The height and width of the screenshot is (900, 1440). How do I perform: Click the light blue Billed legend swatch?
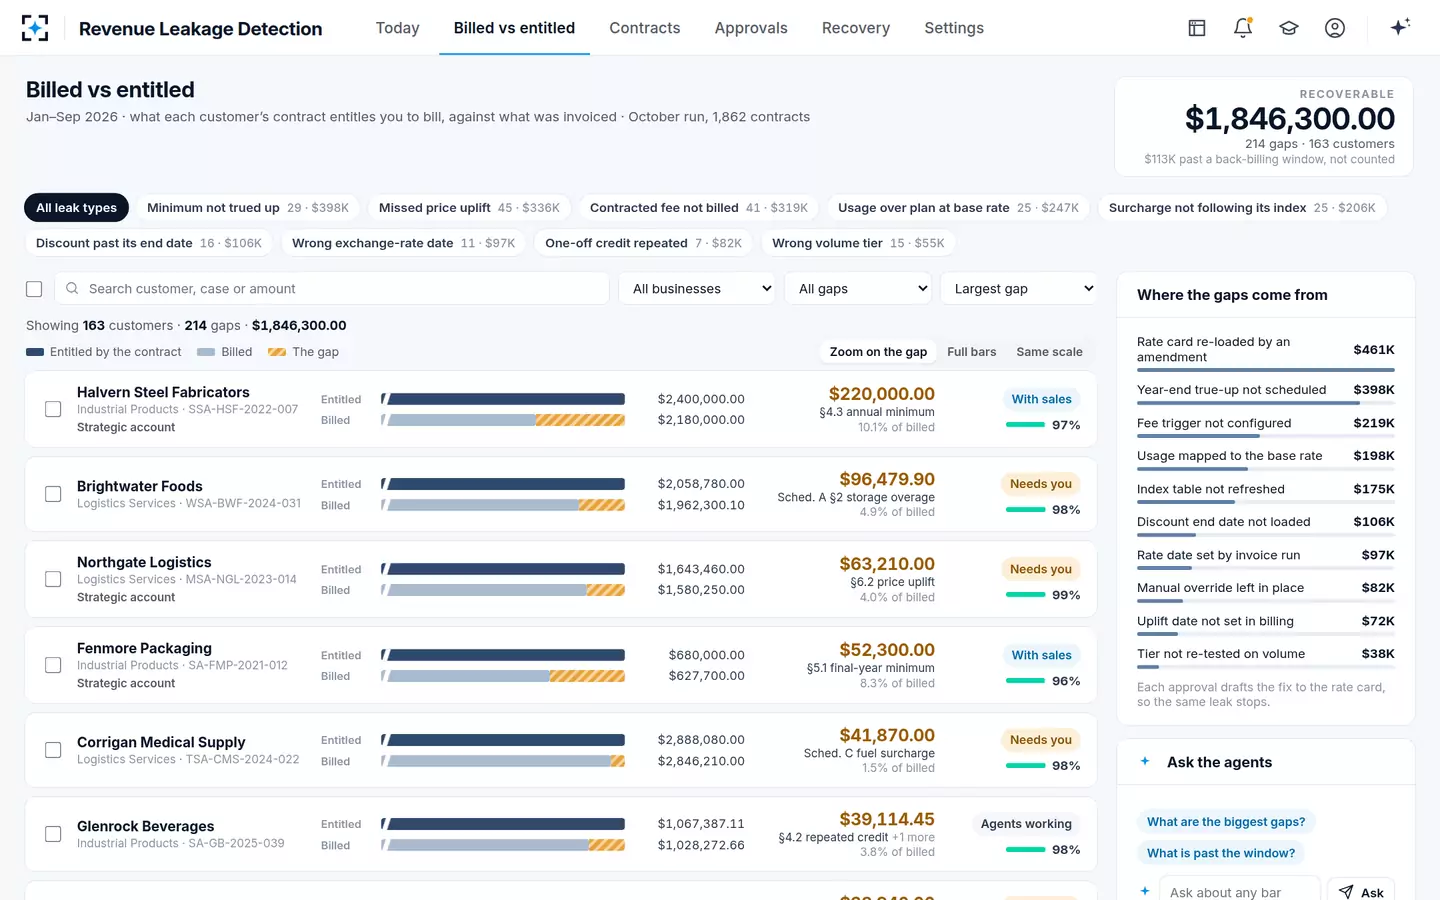point(206,352)
